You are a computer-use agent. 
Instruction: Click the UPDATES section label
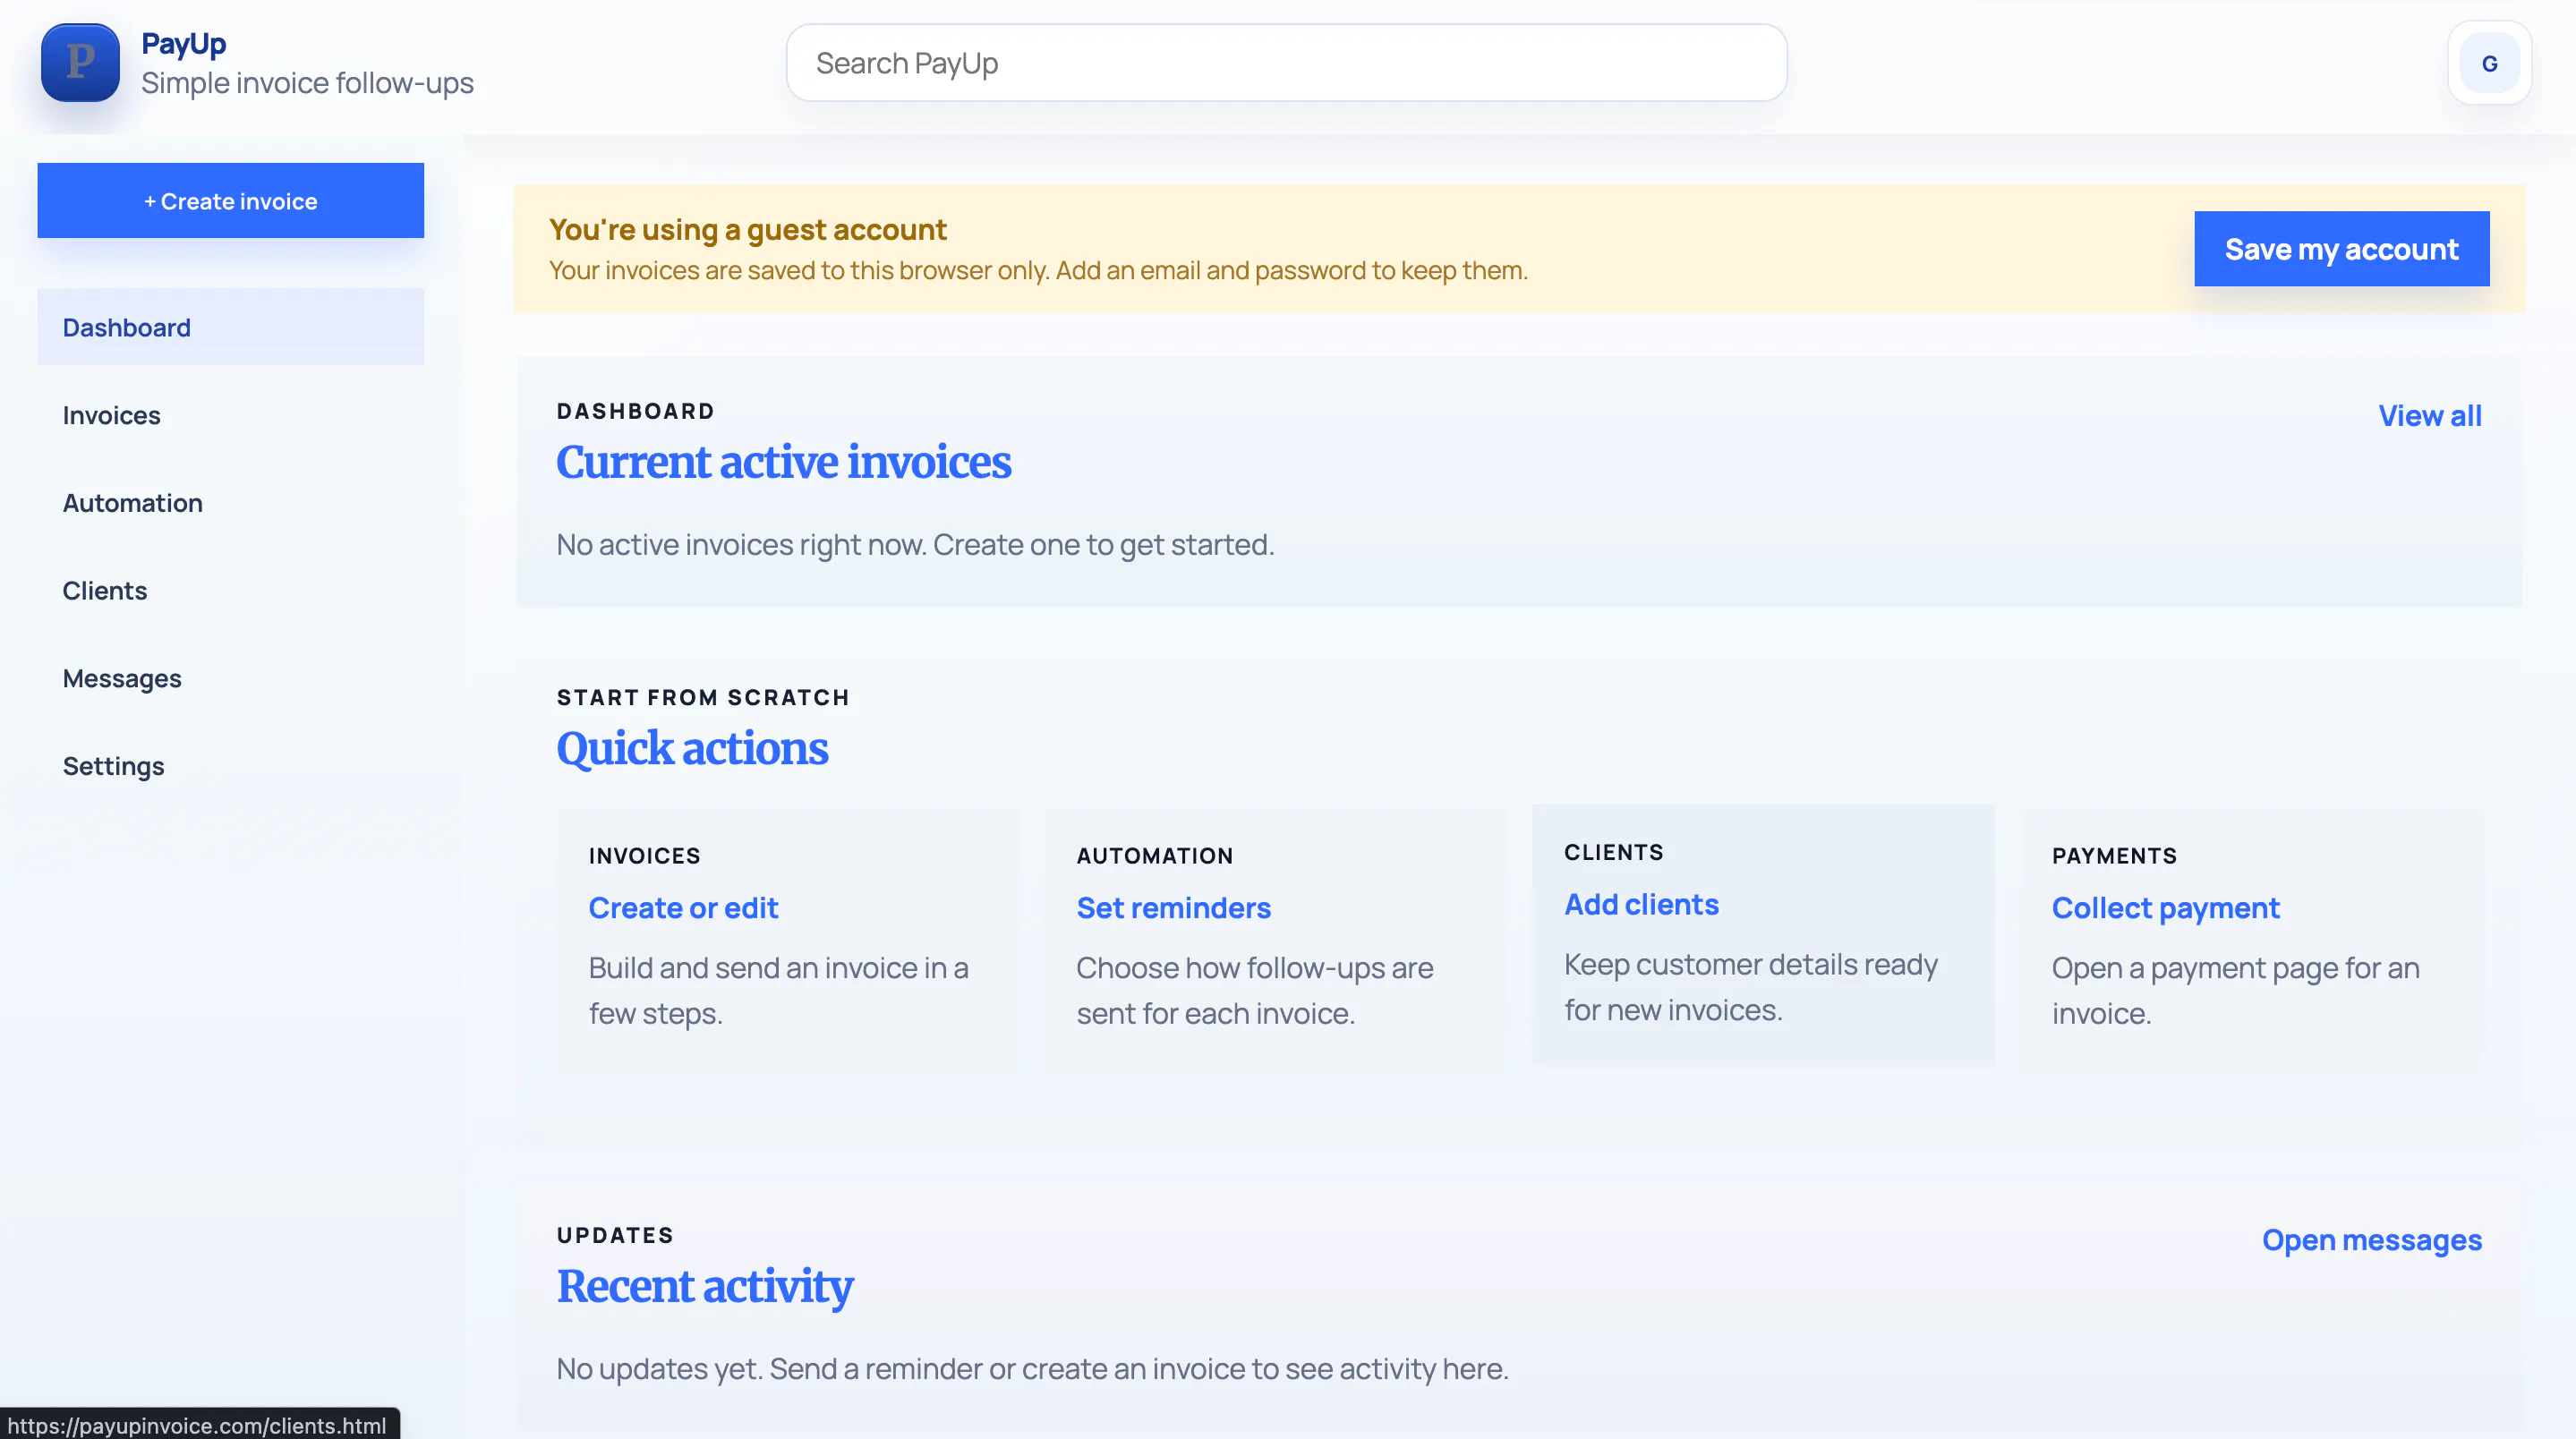(615, 1235)
